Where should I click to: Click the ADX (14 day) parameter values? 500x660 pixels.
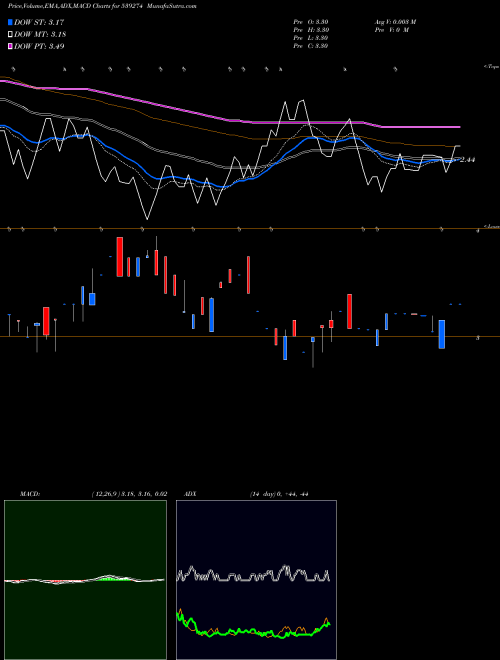pyautogui.click(x=279, y=494)
